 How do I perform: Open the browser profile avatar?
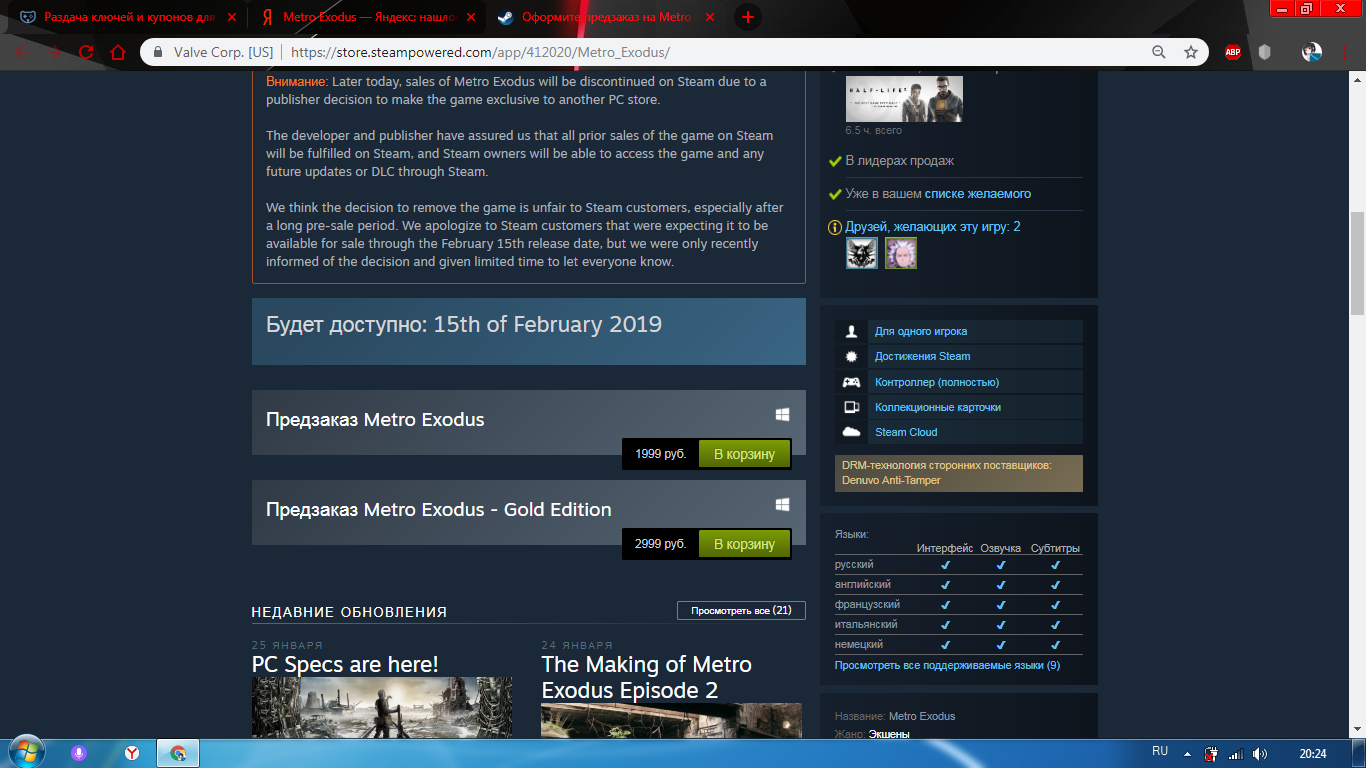pyautogui.click(x=1312, y=52)
